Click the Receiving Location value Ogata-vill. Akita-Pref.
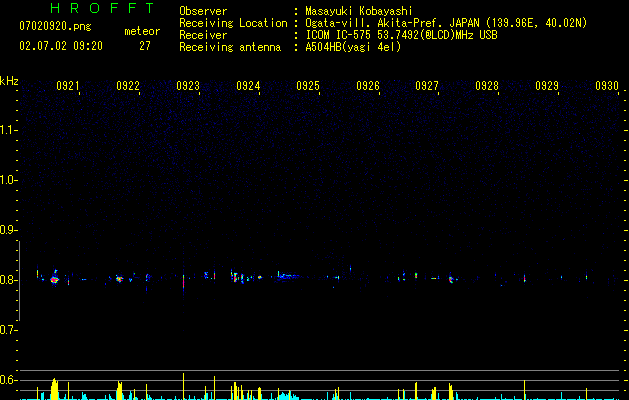Screen dimensions: 629x400 [x=375, y=23]
